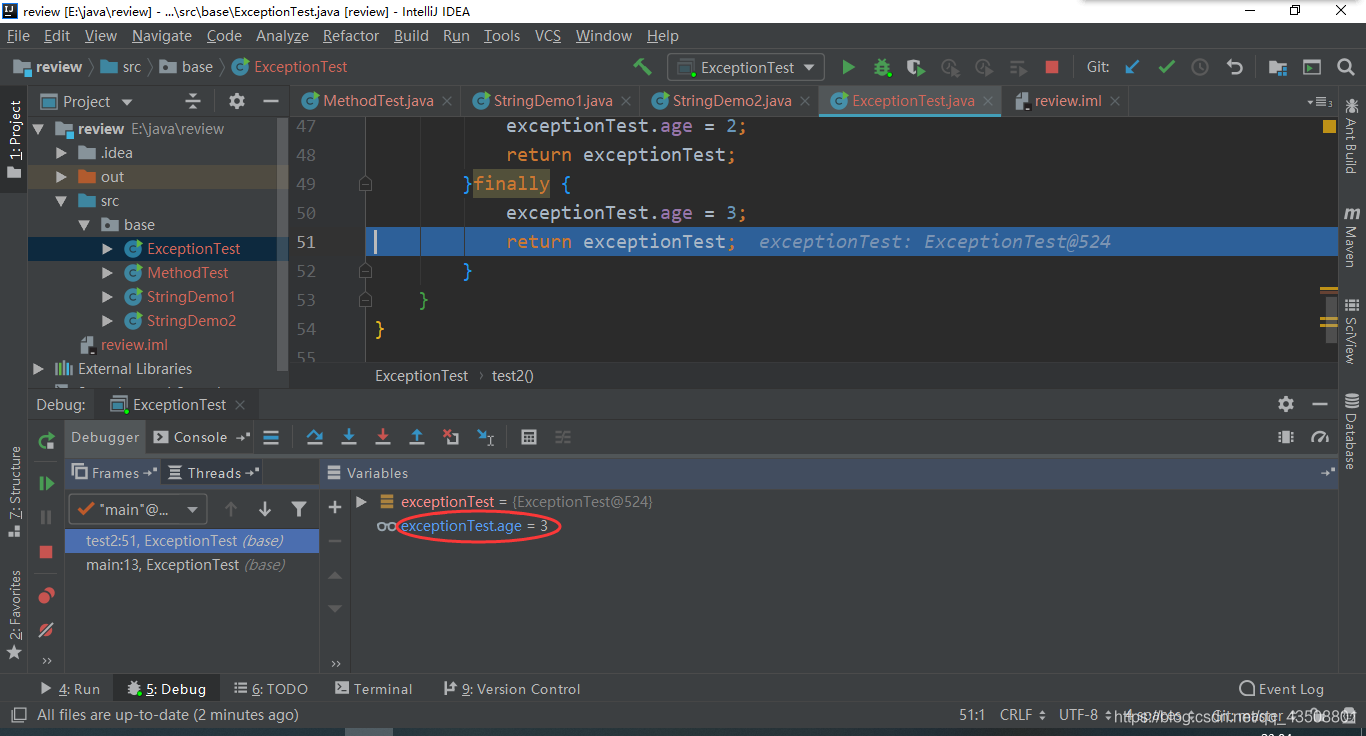This screenshot has width=1366, height=736.
Task: Expand the exceptionTest variable
Action: pos(362,502)
